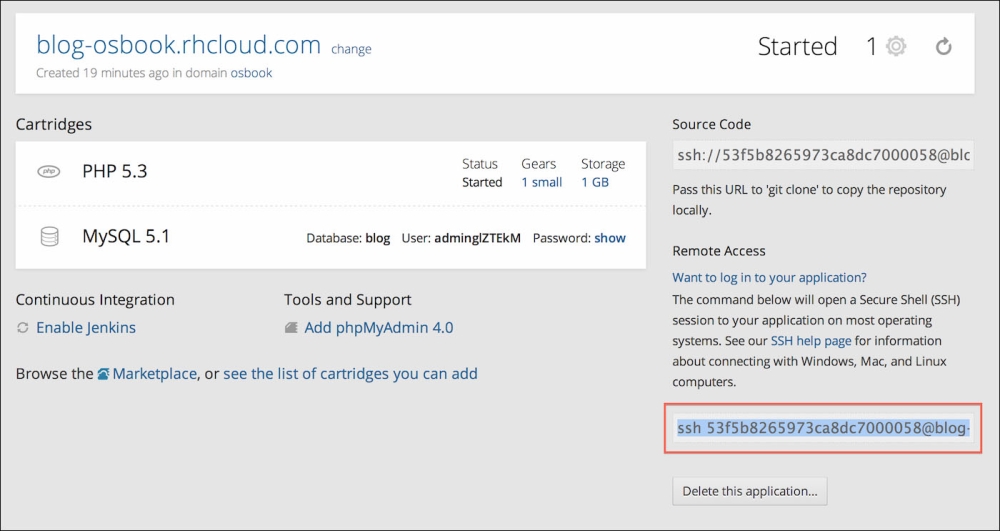Click the Marketplace icon
This screenshot has height=531, width=1000.
(104, 374)
